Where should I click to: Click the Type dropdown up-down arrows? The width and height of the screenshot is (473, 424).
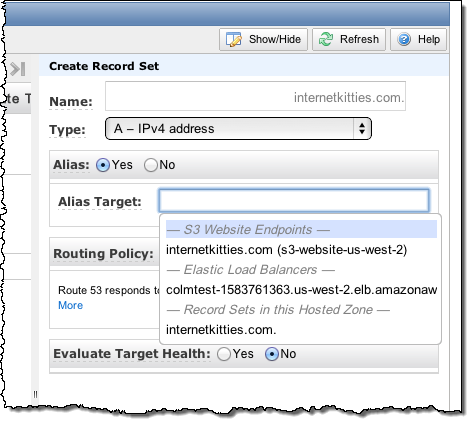[362, 129]
